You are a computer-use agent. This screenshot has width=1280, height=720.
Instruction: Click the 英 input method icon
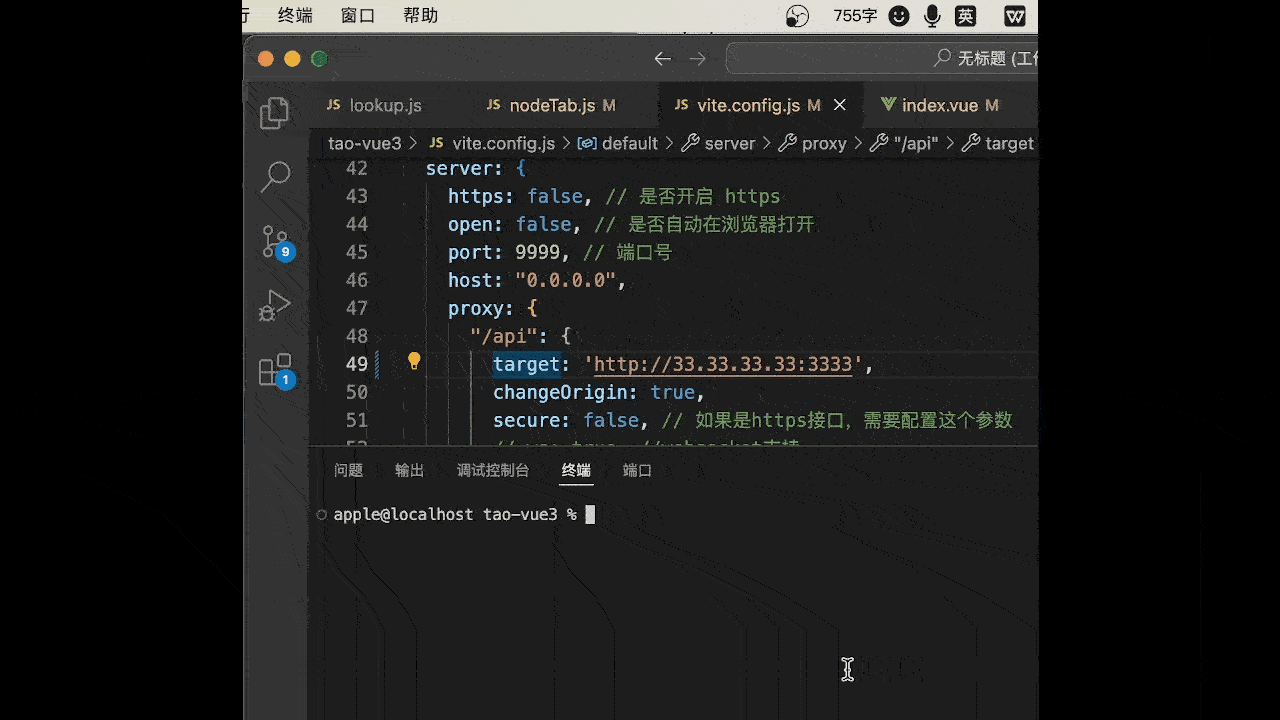pyautogui.click(x=965, y=15)
